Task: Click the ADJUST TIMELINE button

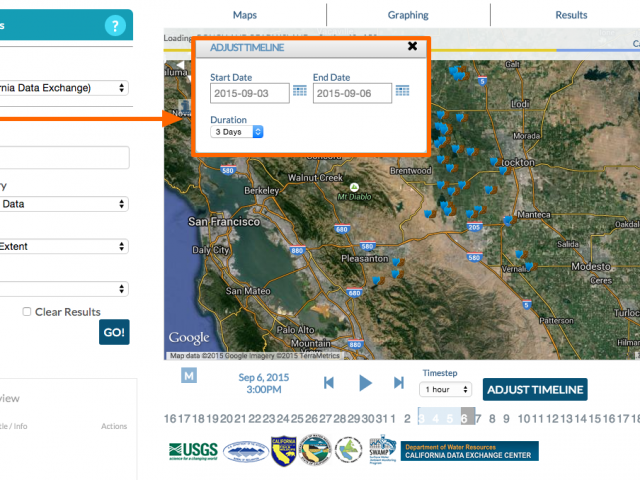Action: click(535, 390)
